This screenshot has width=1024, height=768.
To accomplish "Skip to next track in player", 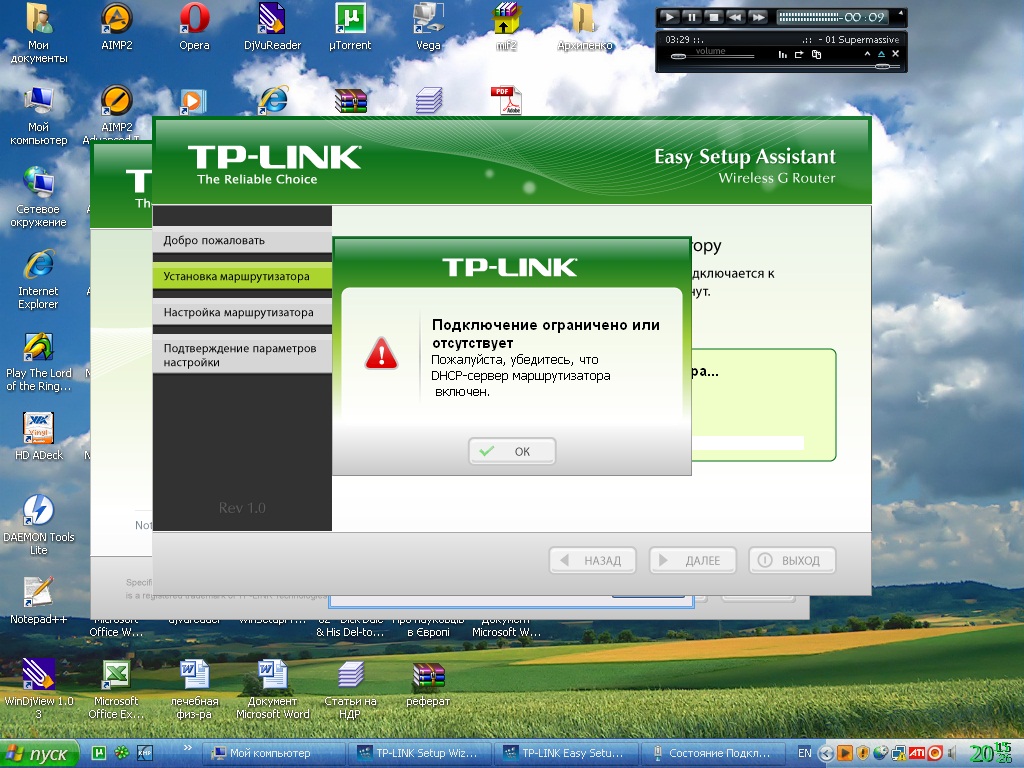I will [x=758, y=17].
